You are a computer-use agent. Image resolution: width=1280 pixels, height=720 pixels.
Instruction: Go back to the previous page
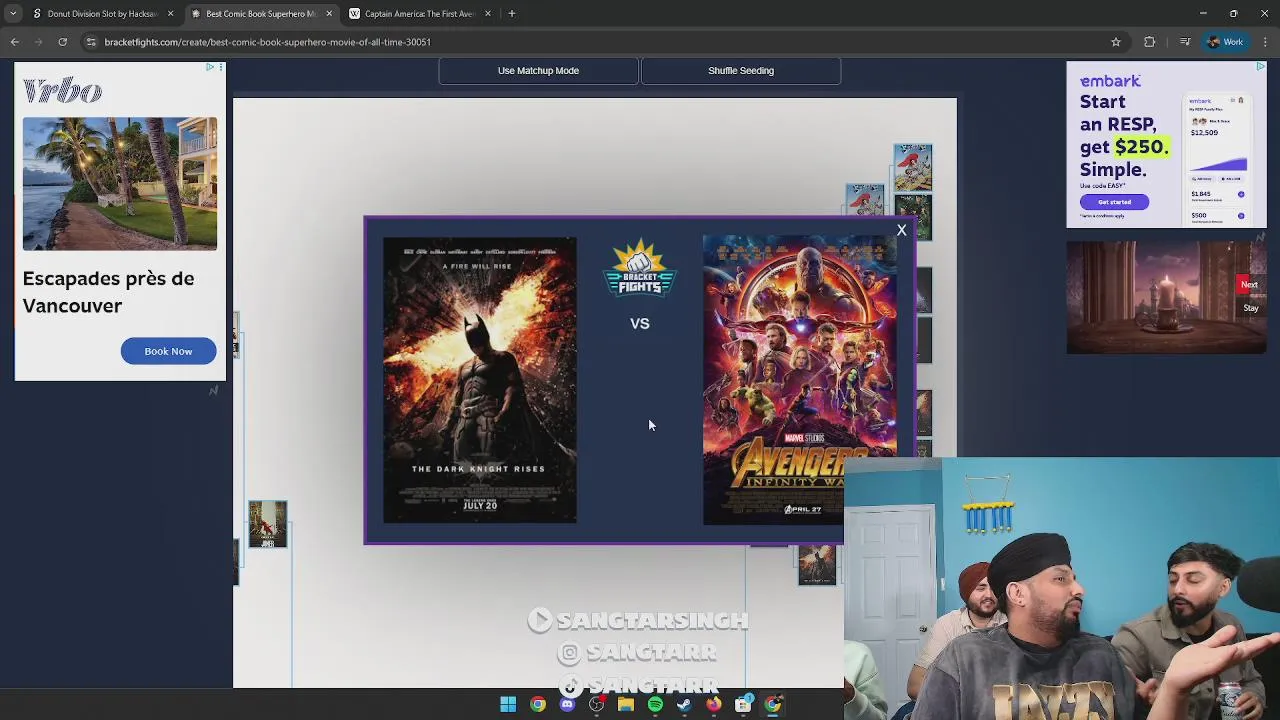(x=14, y=42)
